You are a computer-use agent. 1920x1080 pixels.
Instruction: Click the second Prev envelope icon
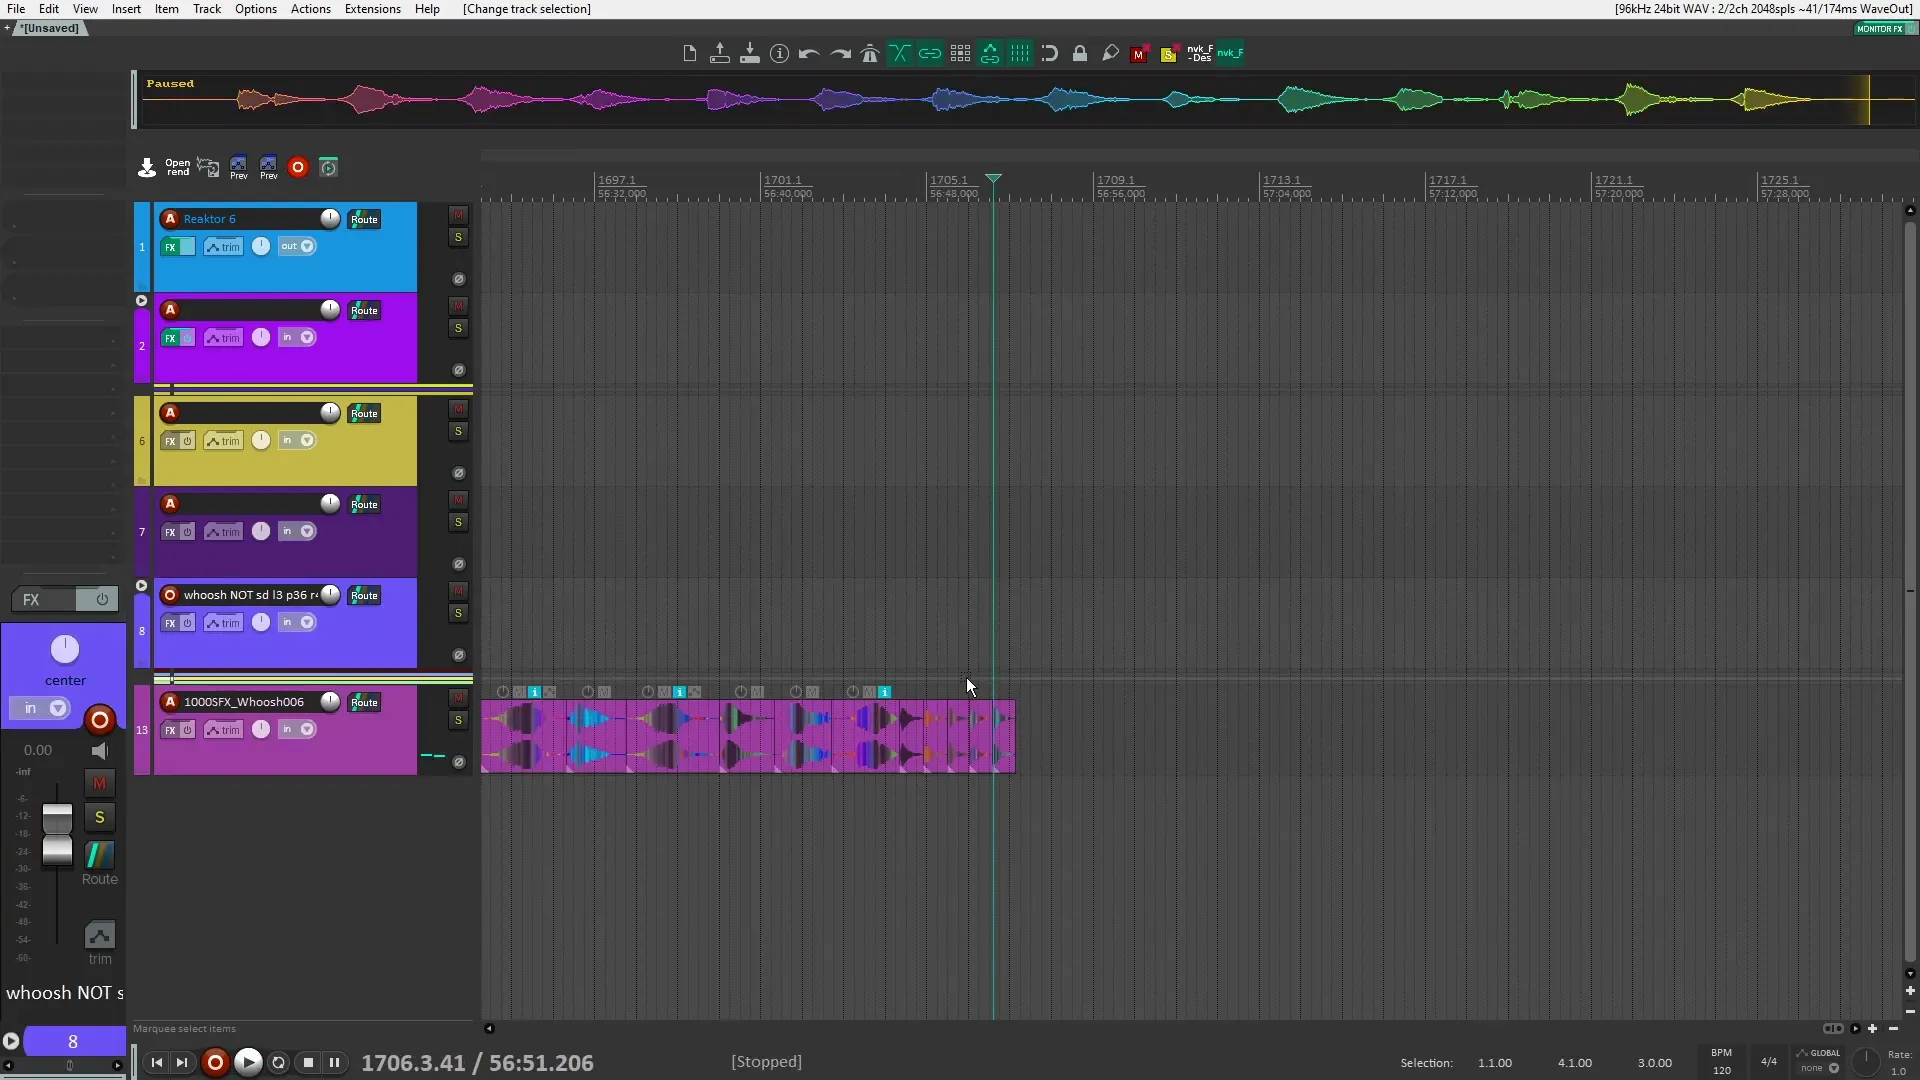pyautogui.click(x=268, y=168)
